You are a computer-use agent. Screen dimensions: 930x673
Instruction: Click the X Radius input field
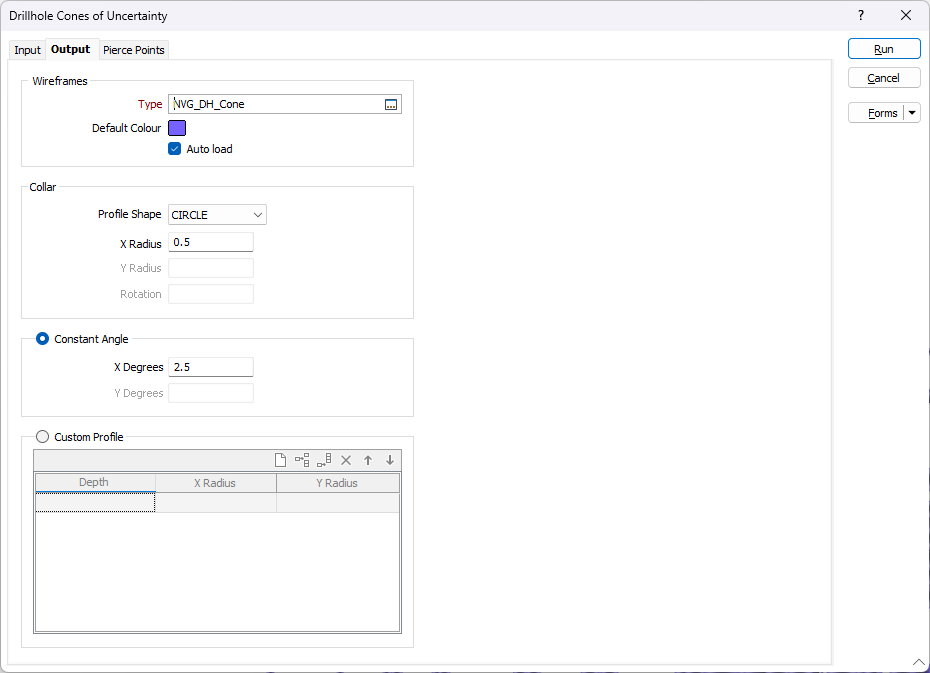pos(211,243)
